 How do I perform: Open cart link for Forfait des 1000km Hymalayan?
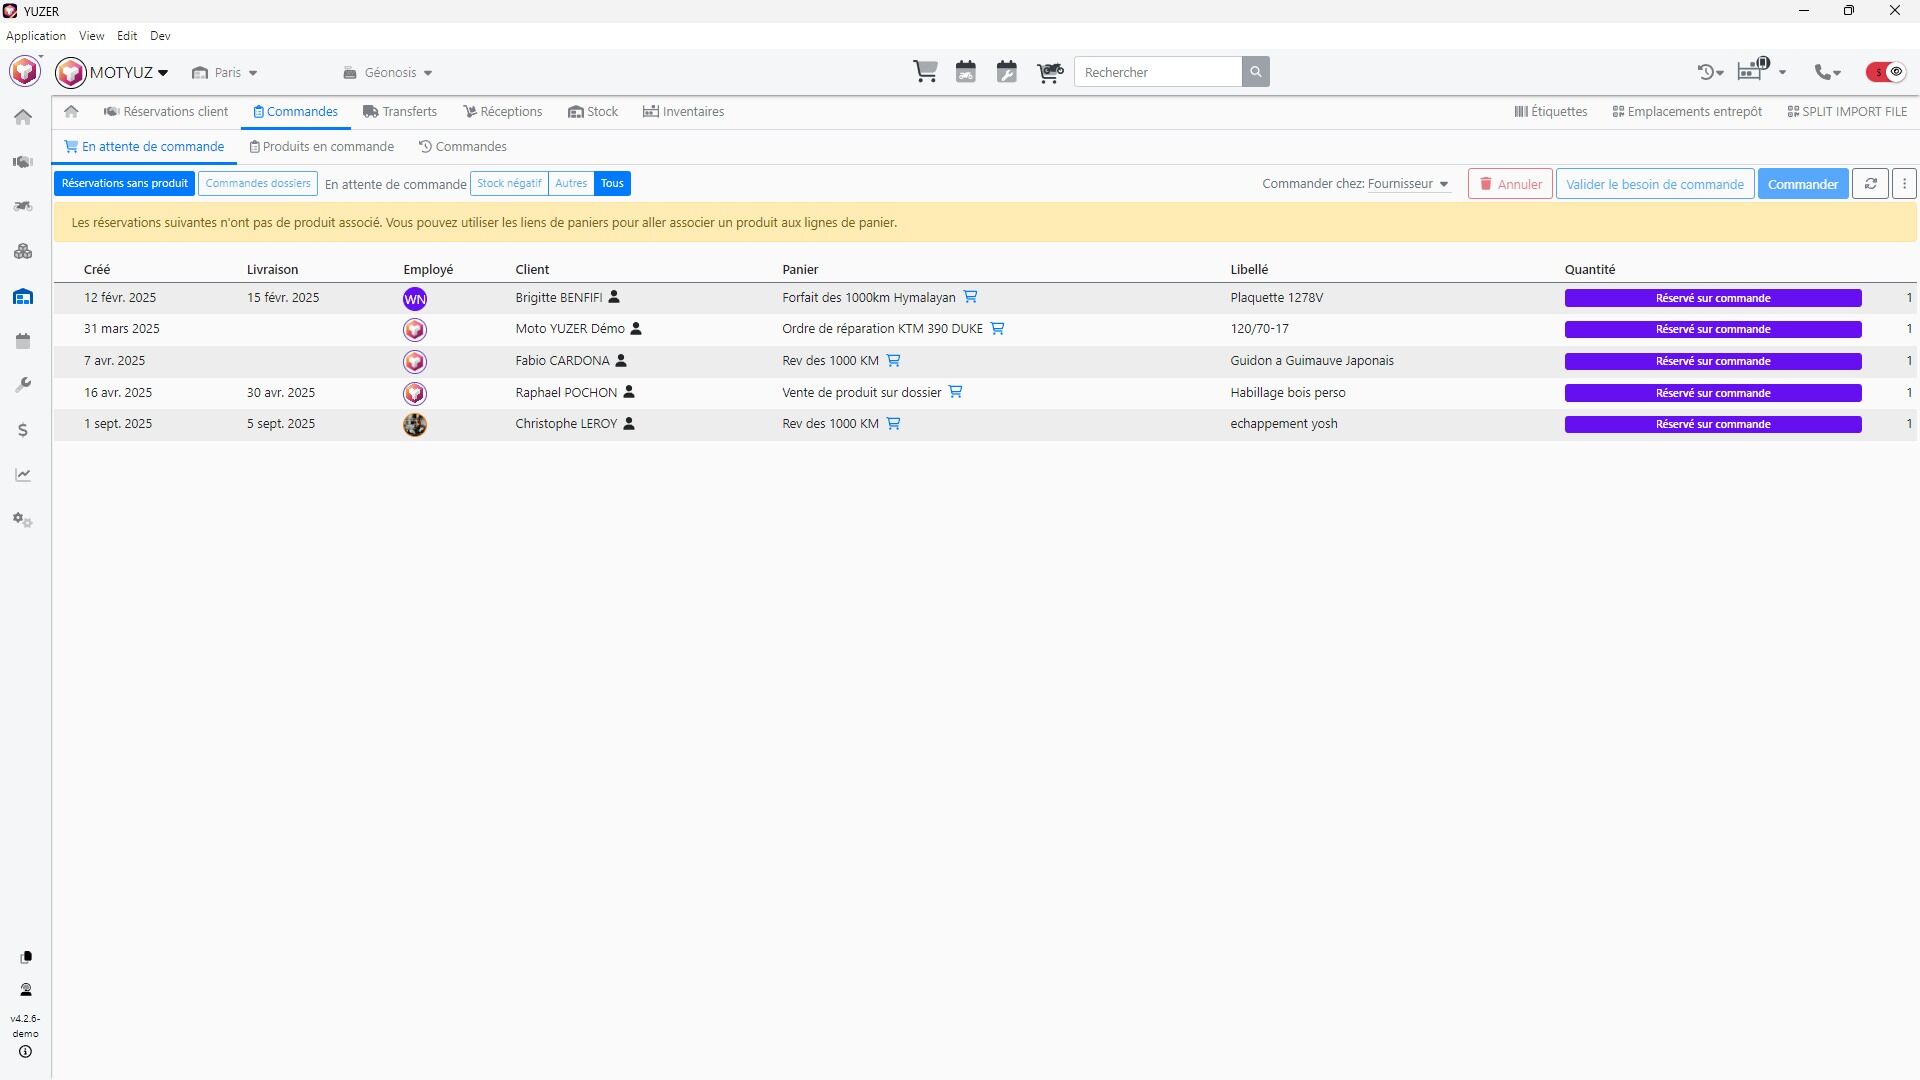(x=970, y=297)
